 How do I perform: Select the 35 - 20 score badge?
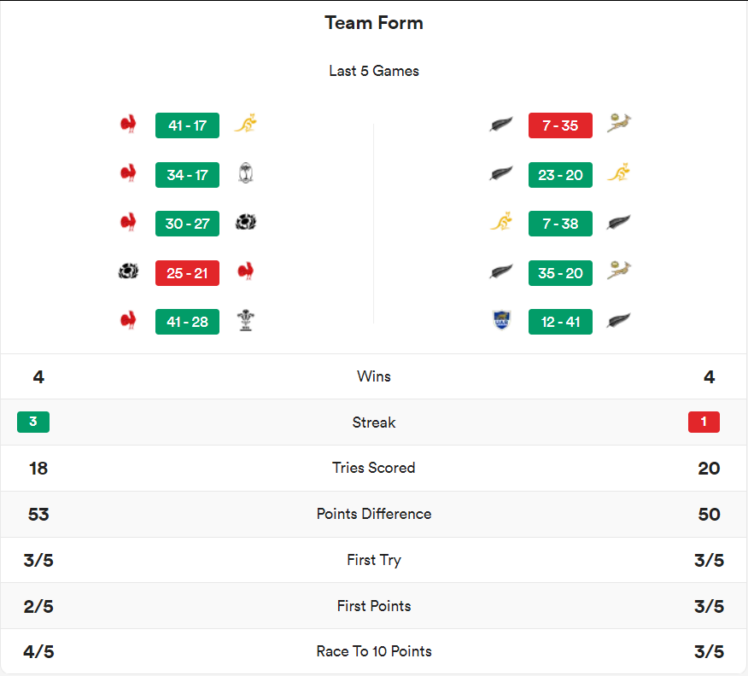tap(561, 272)
